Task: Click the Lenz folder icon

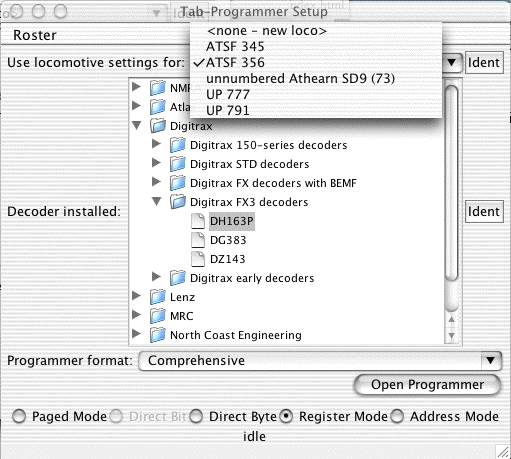Action: 158,297
